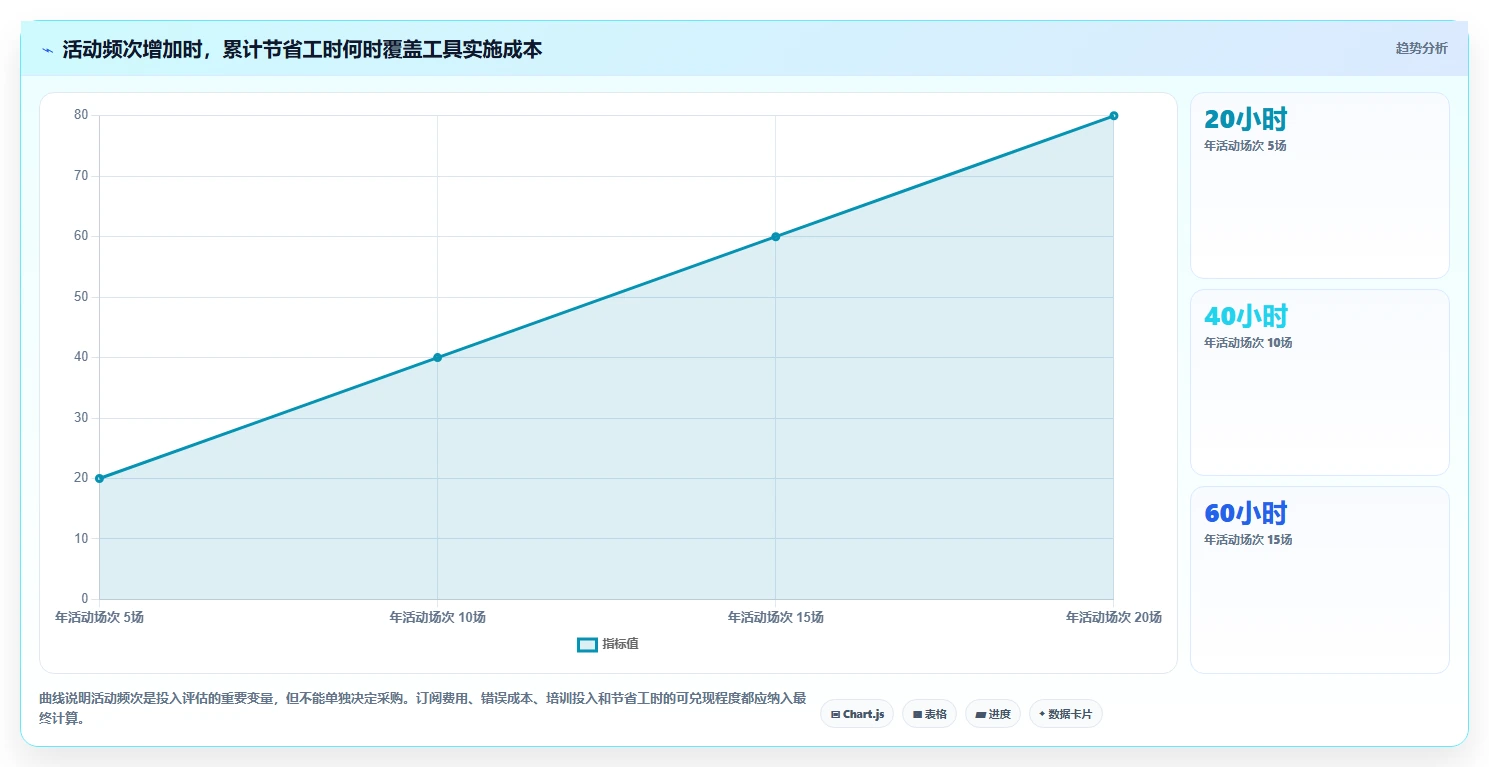Select the 表格 tag pill

pyautogui.click(x=929, y=714)
